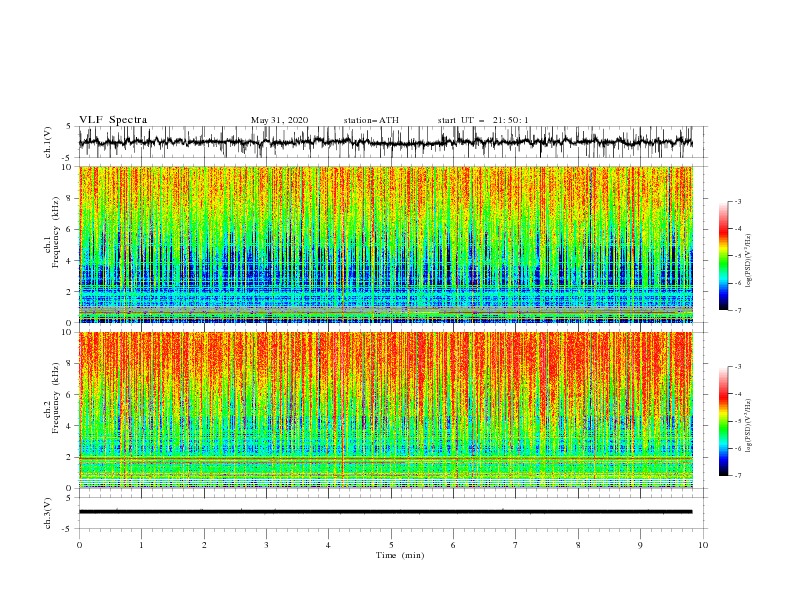Click the "ch.1(V)" waveform axis label
This screenshot has width=792, height=612.
[x=48, y=142]
